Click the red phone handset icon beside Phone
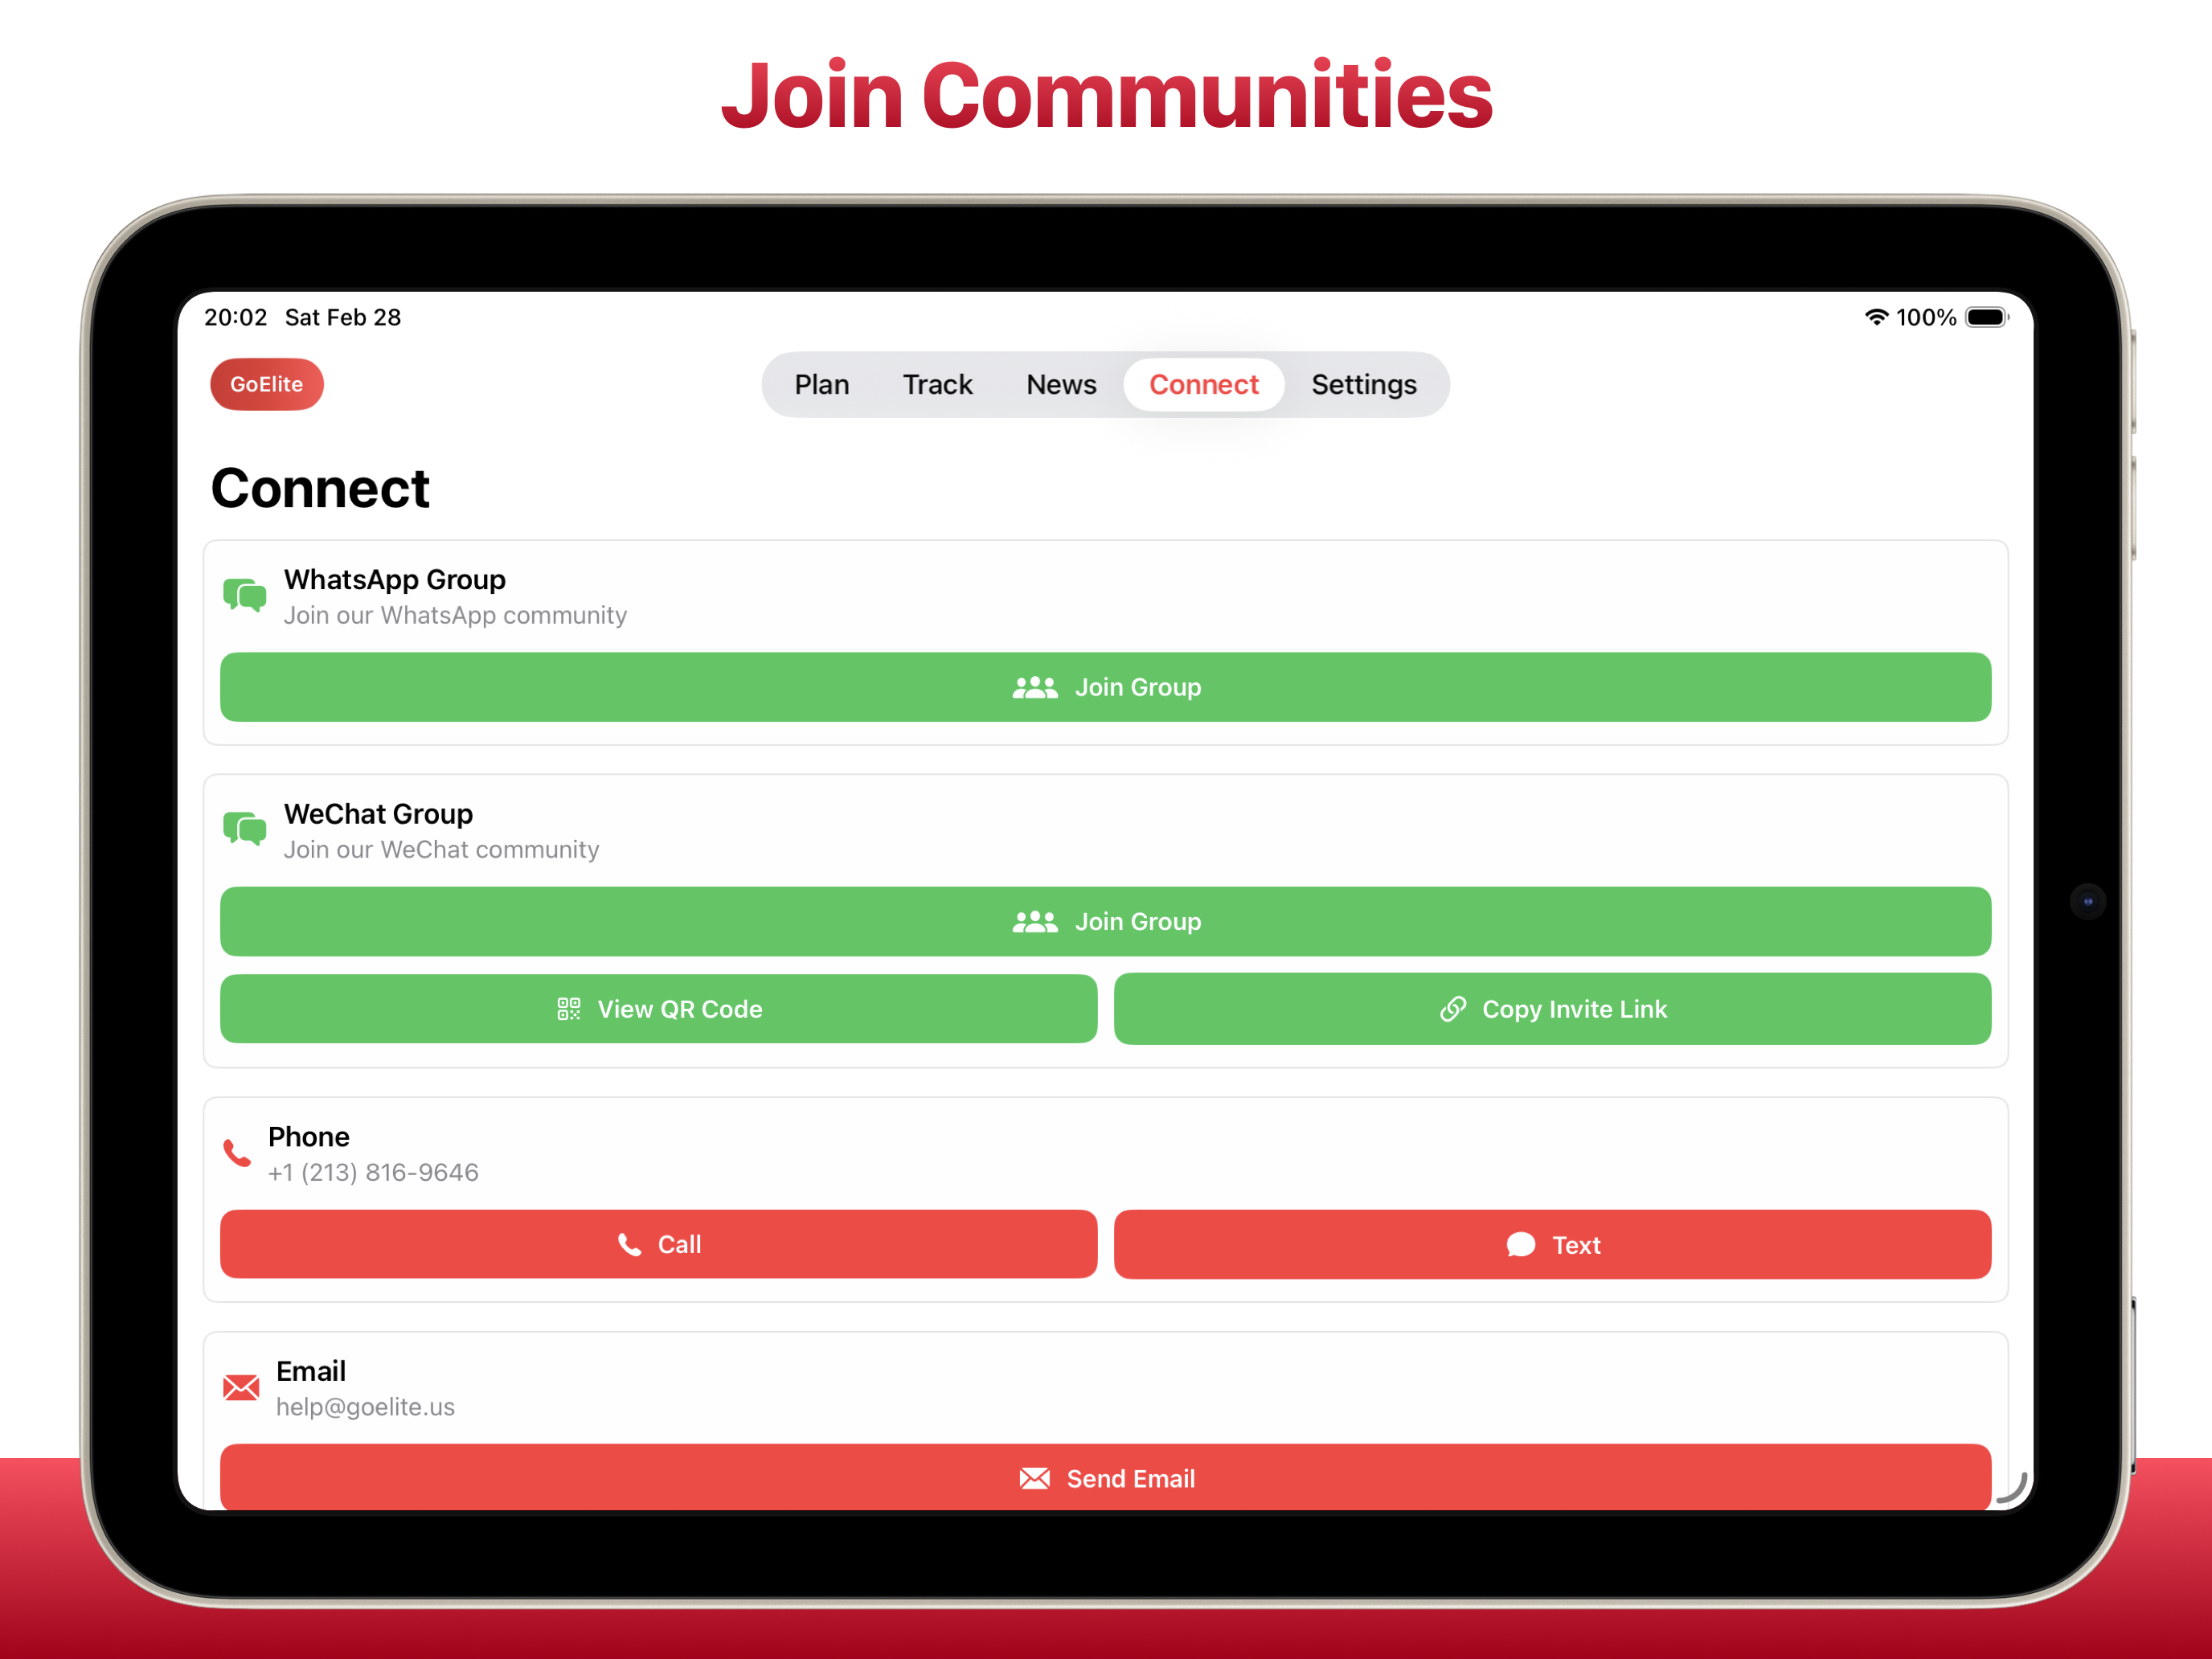The image size is (2212, 1659). pyautogui.click(x=237, y=1153)
